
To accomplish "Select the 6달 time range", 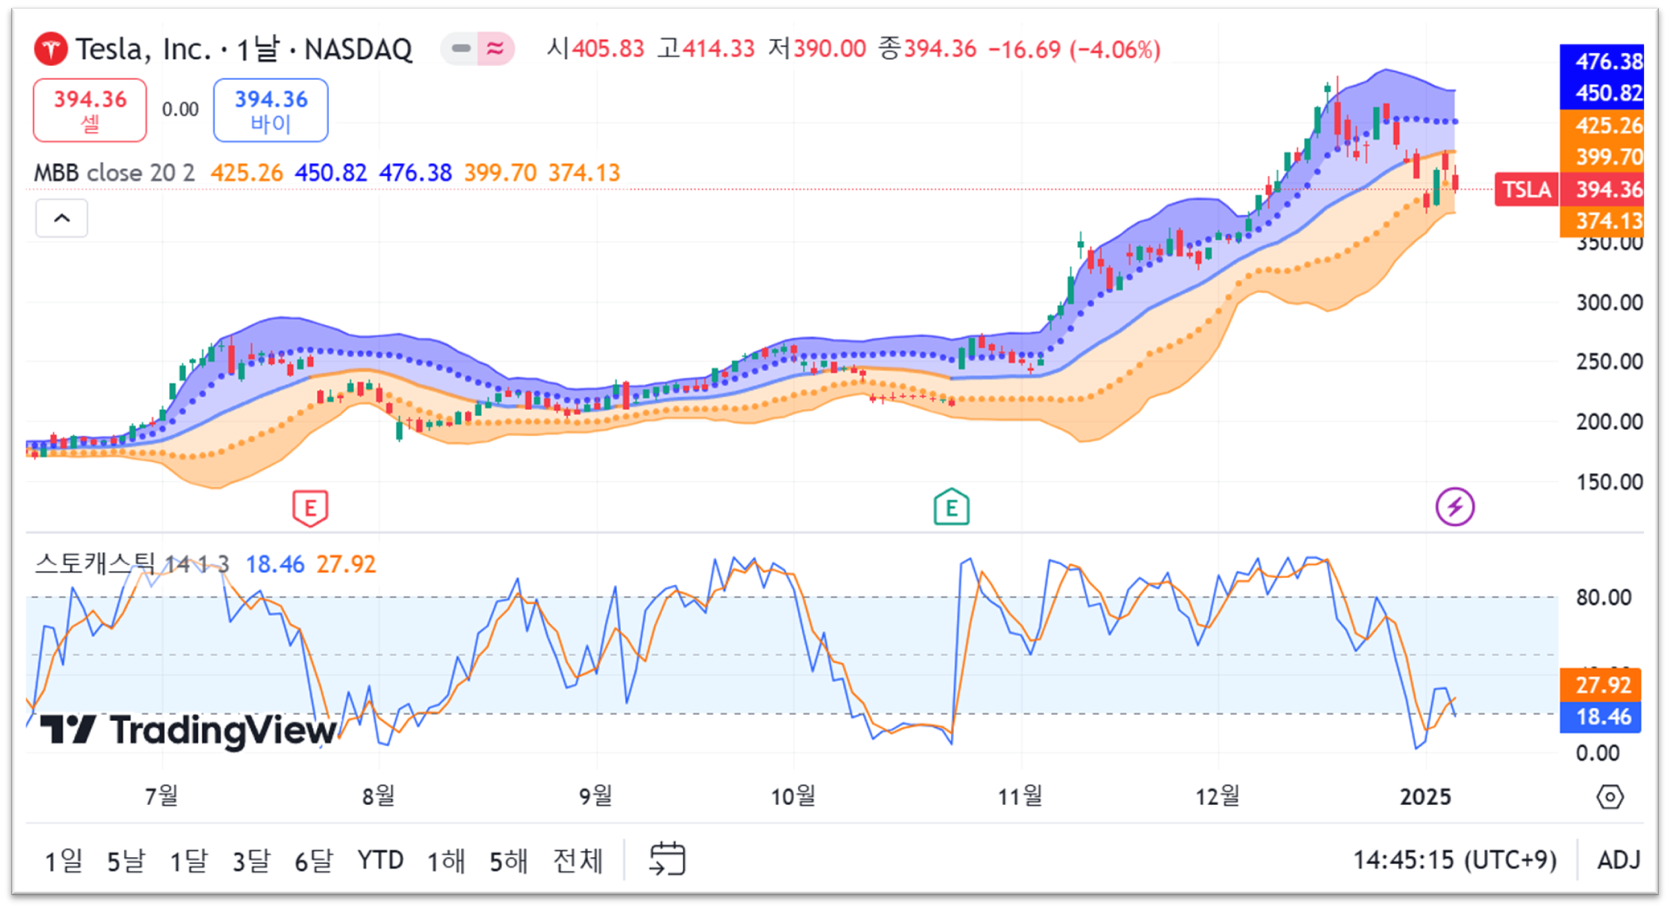I will click(313, 860).
